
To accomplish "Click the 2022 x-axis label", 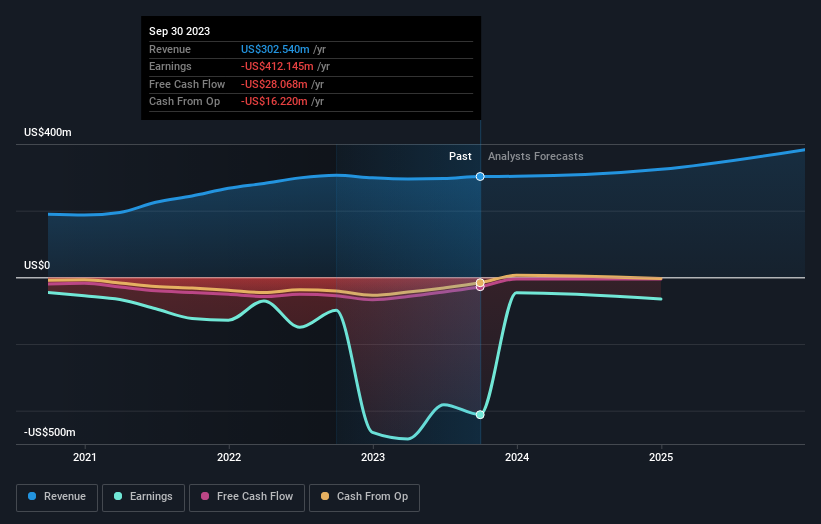I will coord(229,457).
